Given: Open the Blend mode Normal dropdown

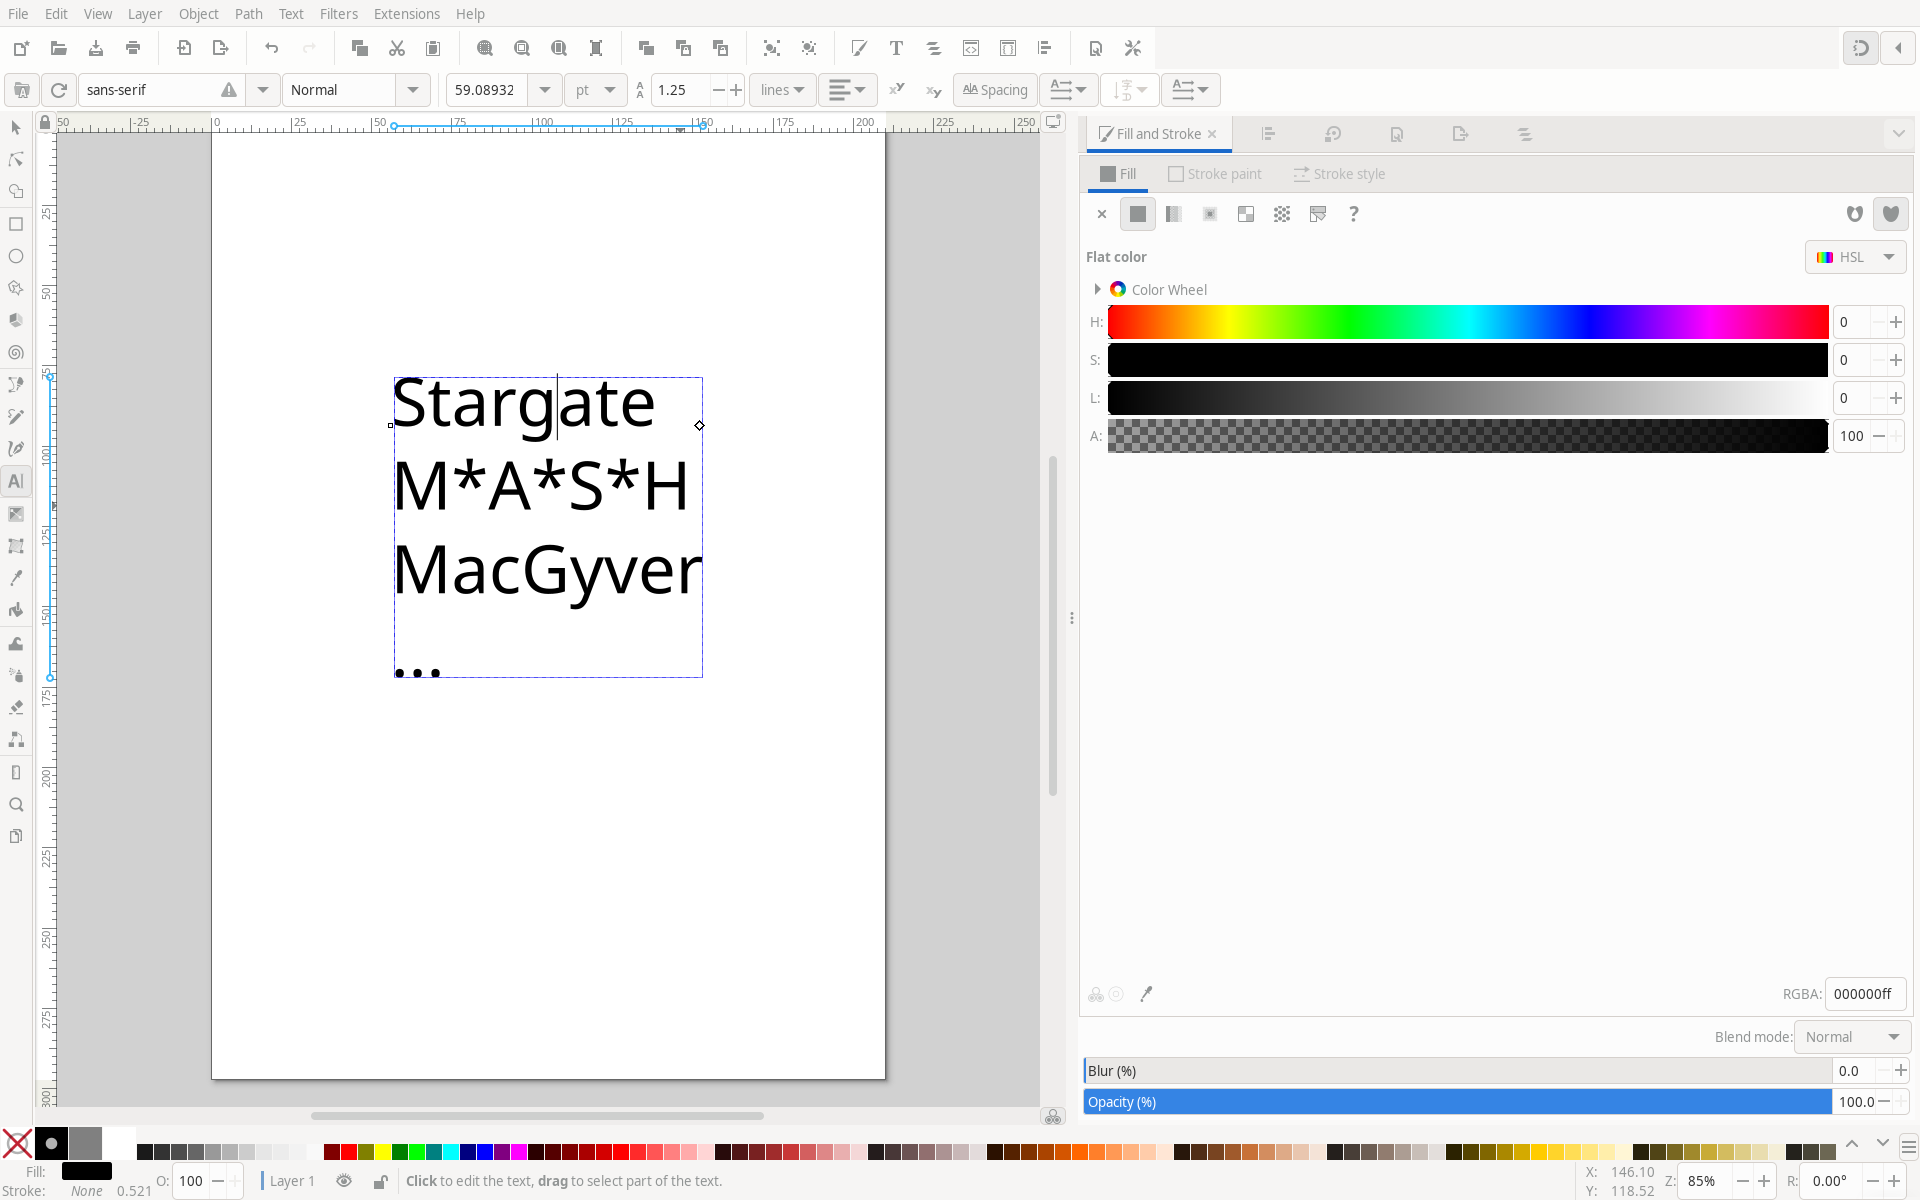Looking at the screenshot, I should [1851, 1037].
